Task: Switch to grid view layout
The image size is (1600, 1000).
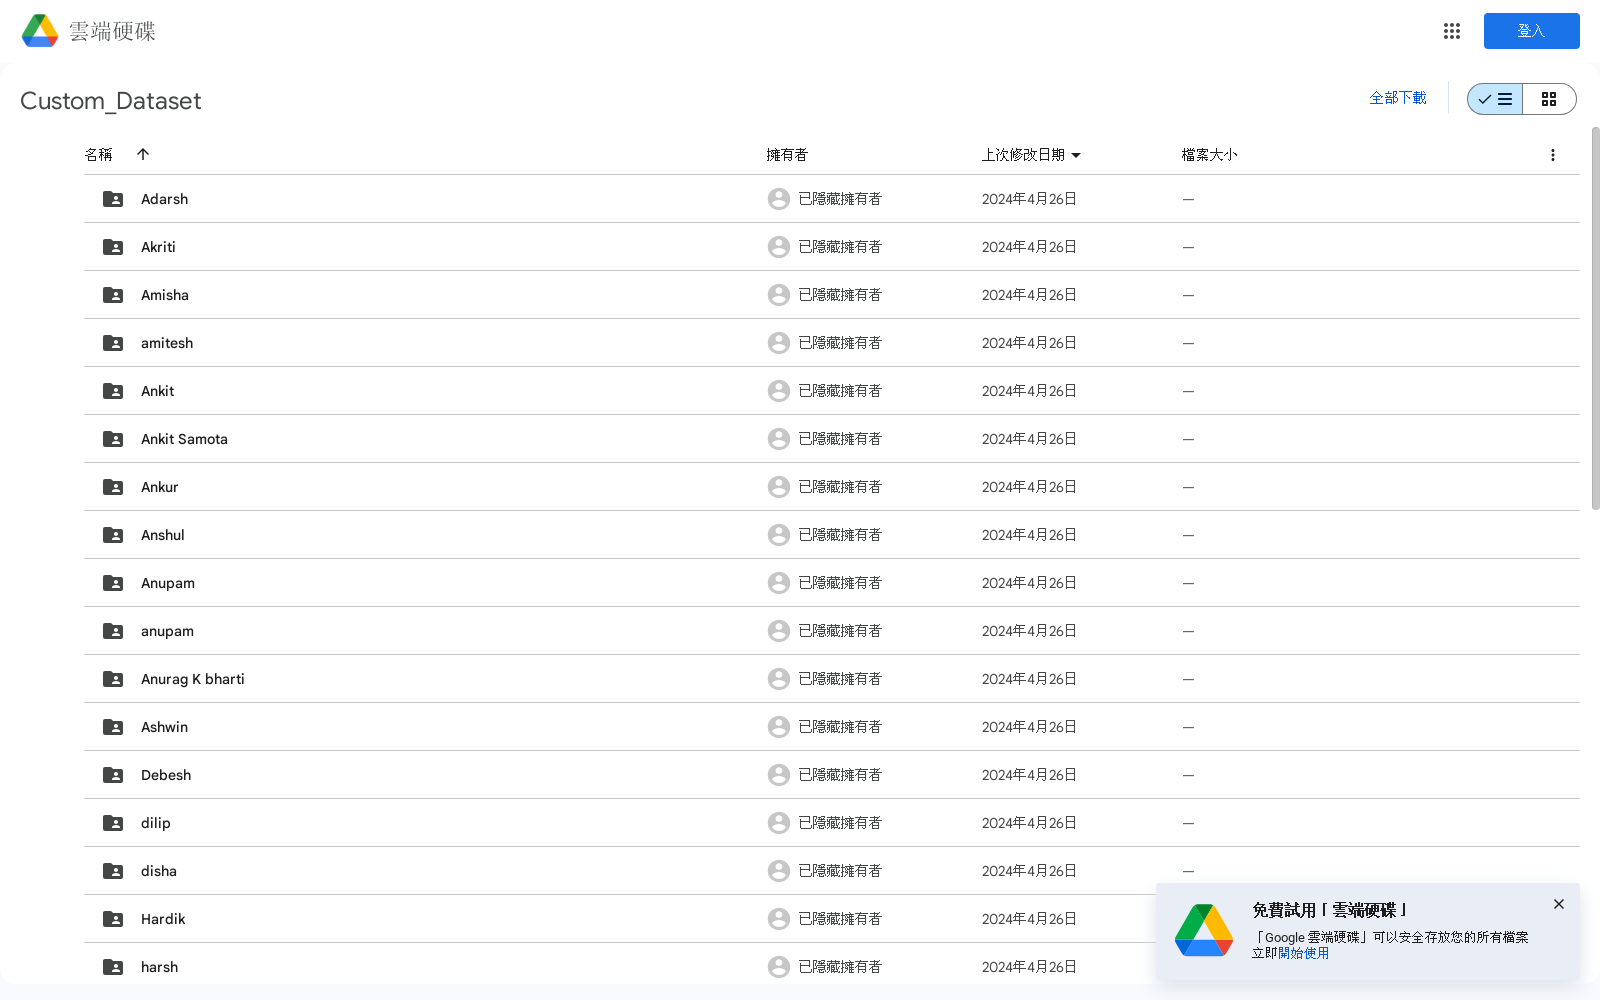Action: (1549, 99)
